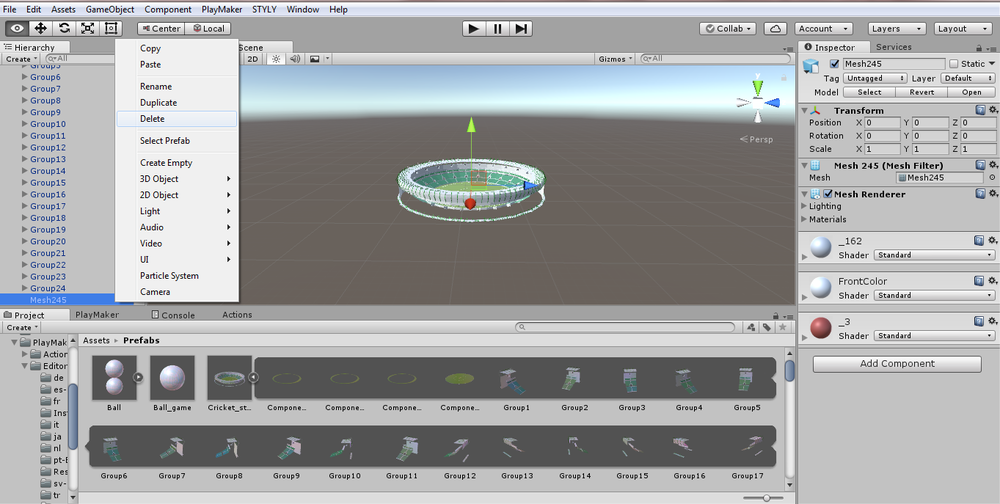
Task: Choose Delete from context menu
Action: (x=177, y=119)
